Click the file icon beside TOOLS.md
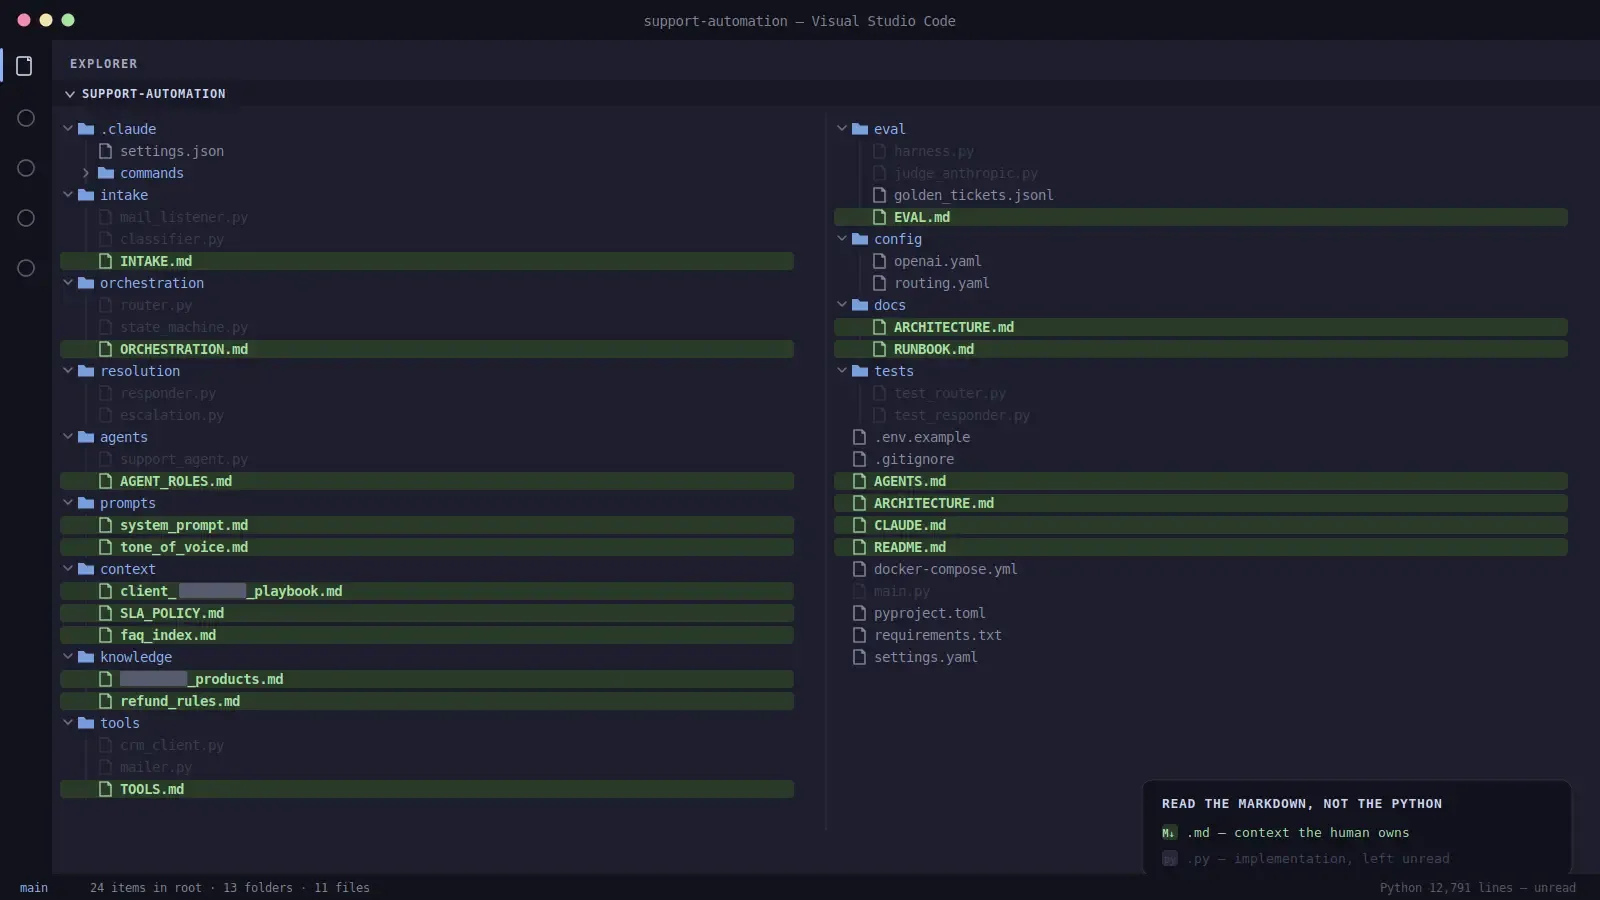This screenshot has height=900, width=1600. pyautogui.click(x=105, y=789)
